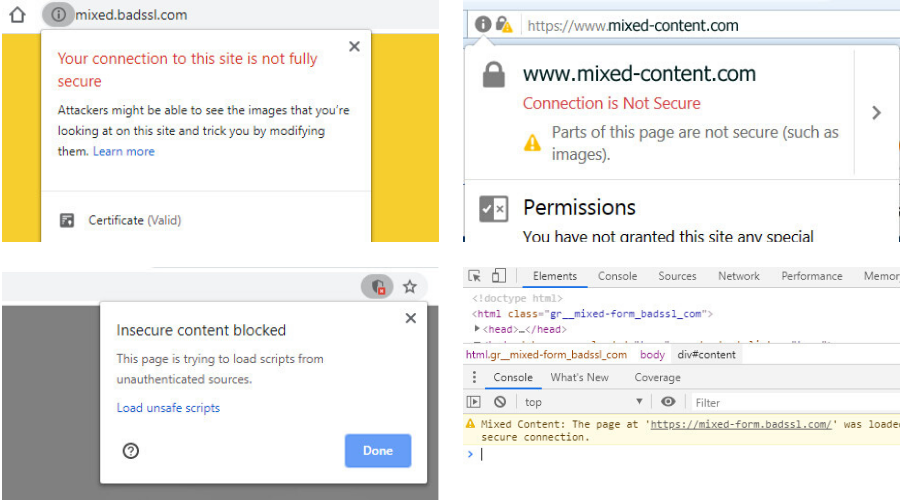
Task: Open help with the question mark icon
Action: point(130,451)
